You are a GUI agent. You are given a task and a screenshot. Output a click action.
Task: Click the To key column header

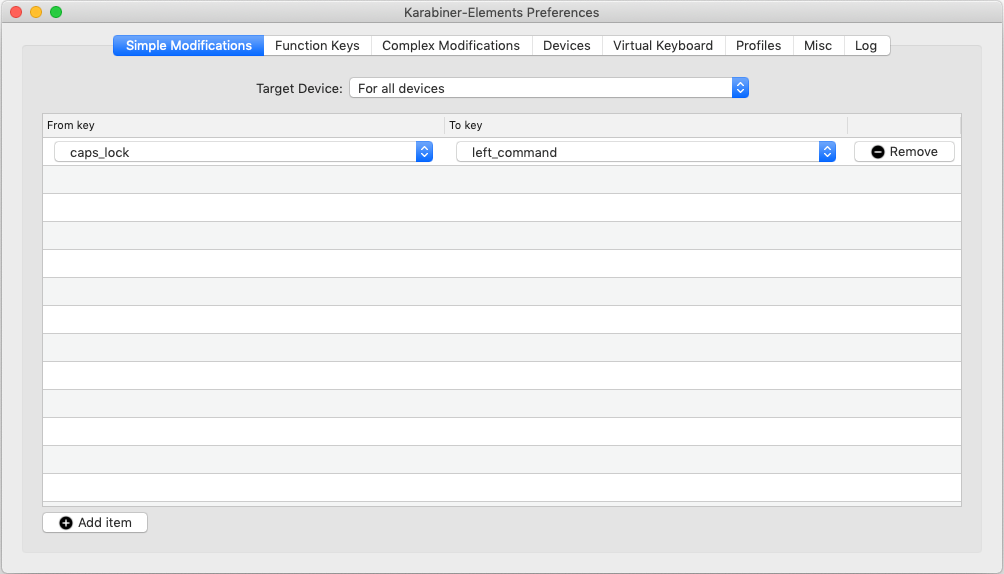click(x=645, y=125)
